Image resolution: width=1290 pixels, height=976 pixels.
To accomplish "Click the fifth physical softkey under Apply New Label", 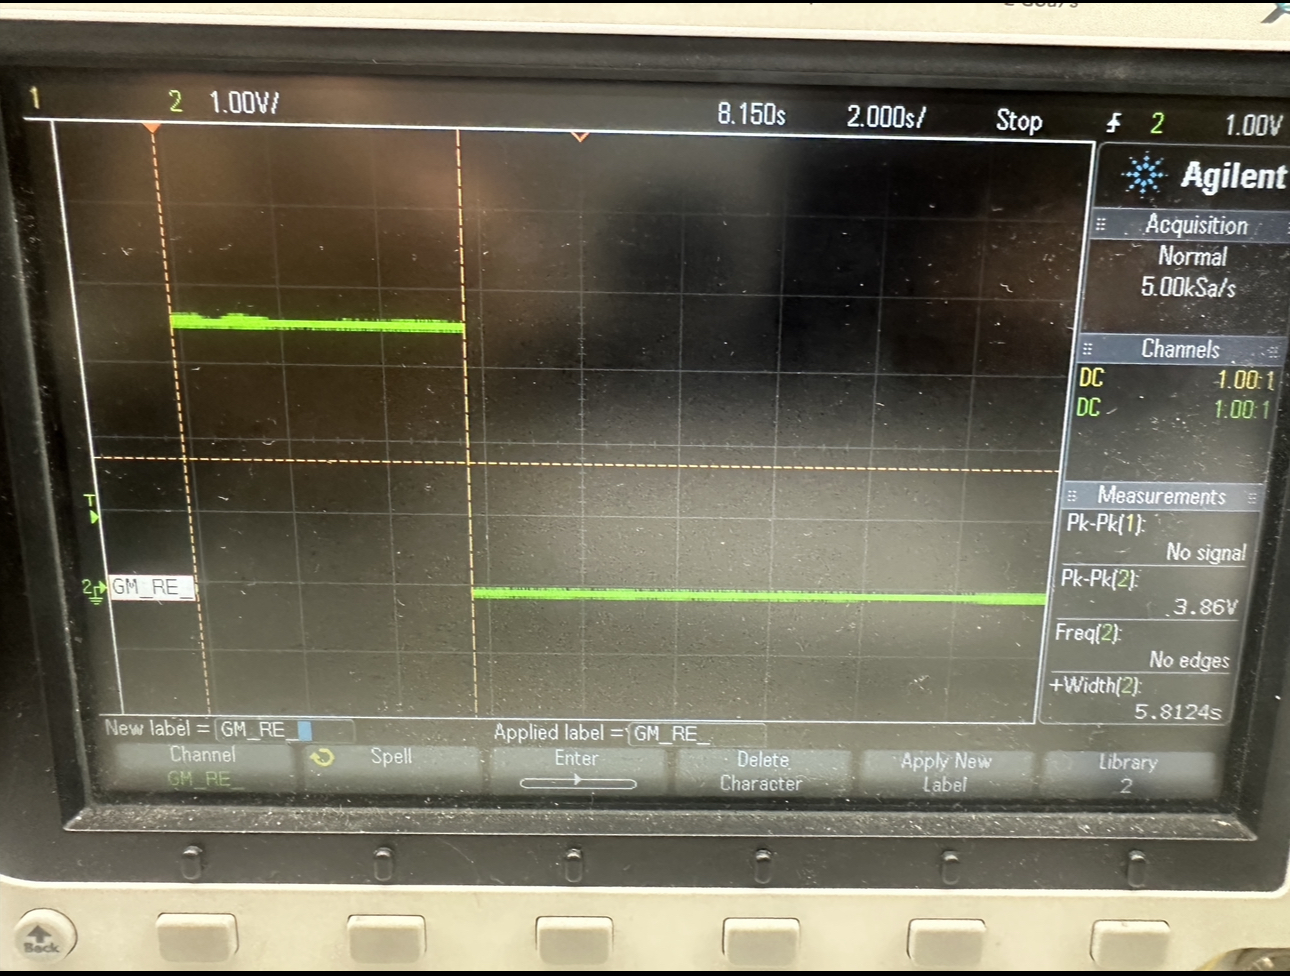I will tap(945, 943).
